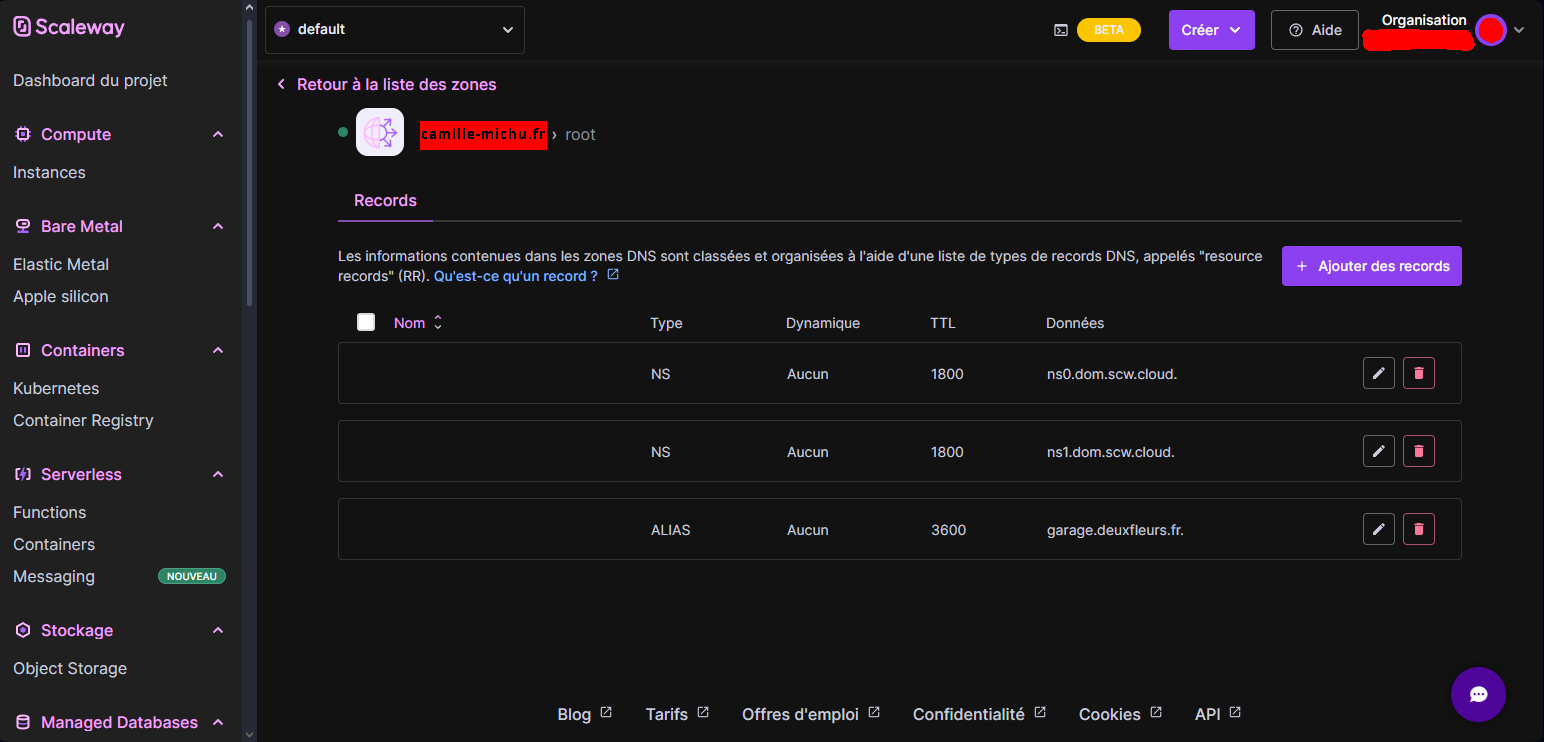This screenshot has height=742, width=1544.
Task: Click the Données column header
Action: point(1075,323)
